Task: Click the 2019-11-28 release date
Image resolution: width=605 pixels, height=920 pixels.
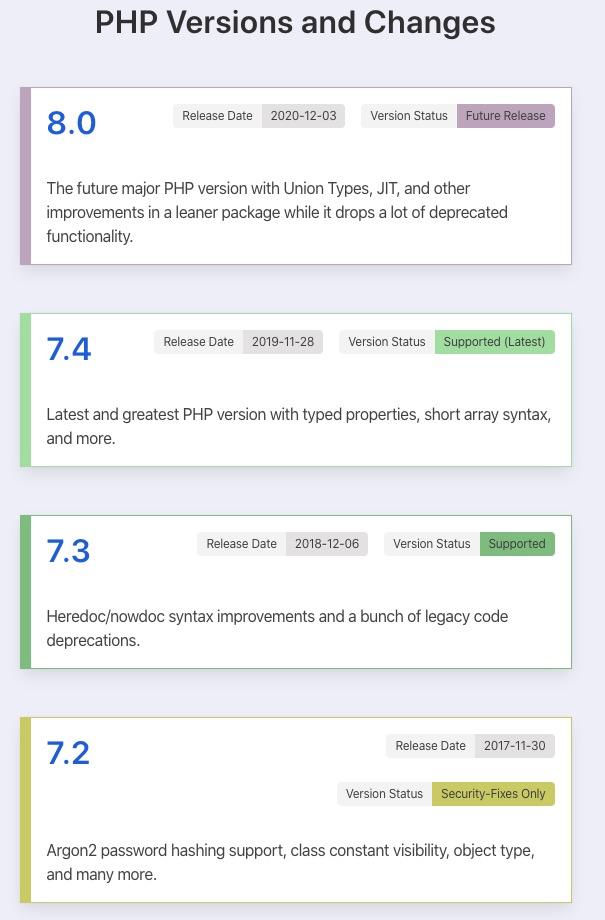Action: (282, 342)
